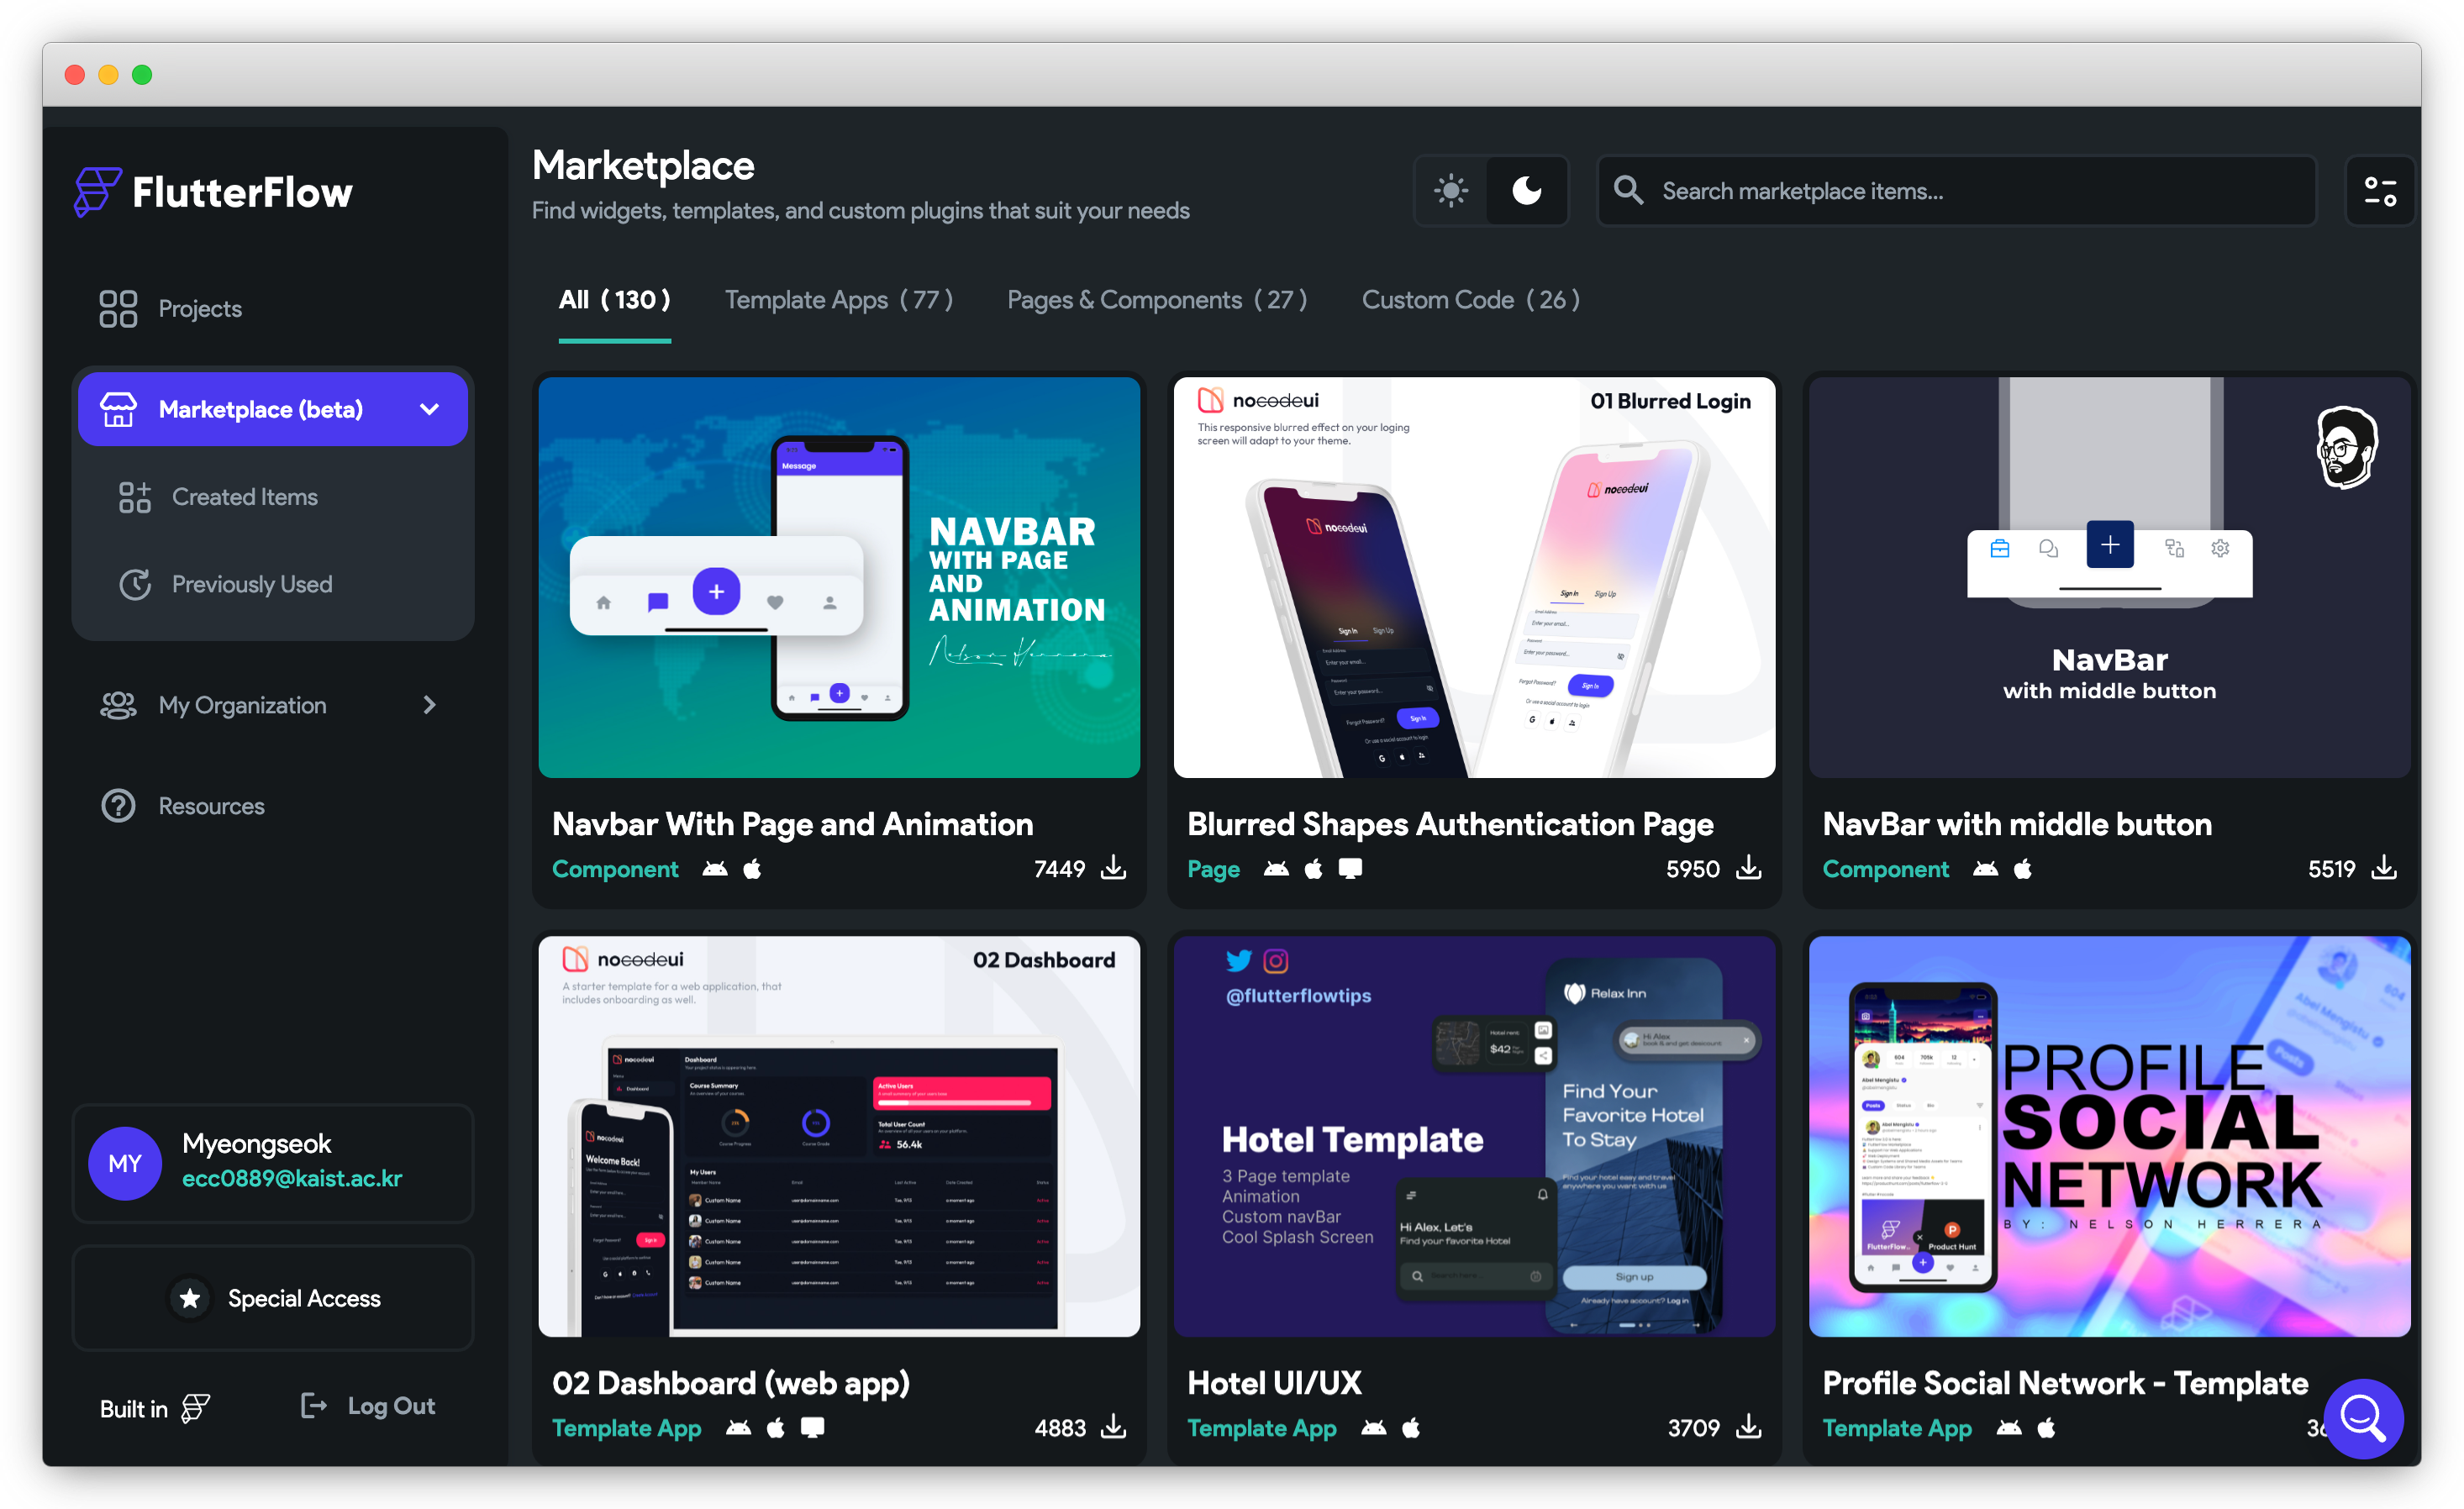Viewport: 2464px width, 1509px height.
Task: Download 02 Dashboard (web app)
Action: coord(1113,1426)
